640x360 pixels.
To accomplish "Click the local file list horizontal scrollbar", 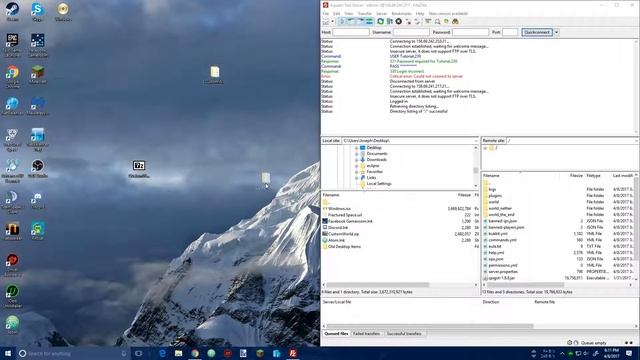I will pyautogui.click(x=377, y=285).
